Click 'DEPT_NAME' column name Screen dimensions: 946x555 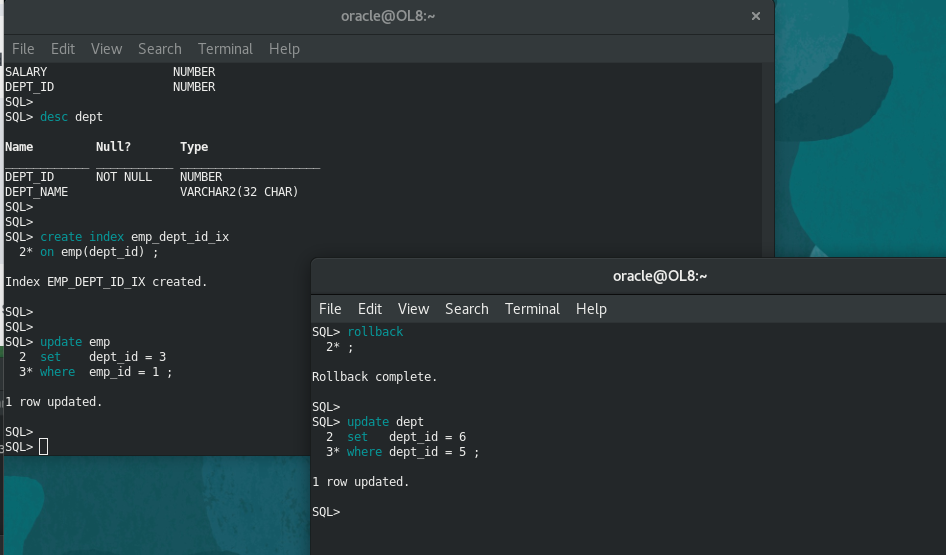[x=37, y=192]
